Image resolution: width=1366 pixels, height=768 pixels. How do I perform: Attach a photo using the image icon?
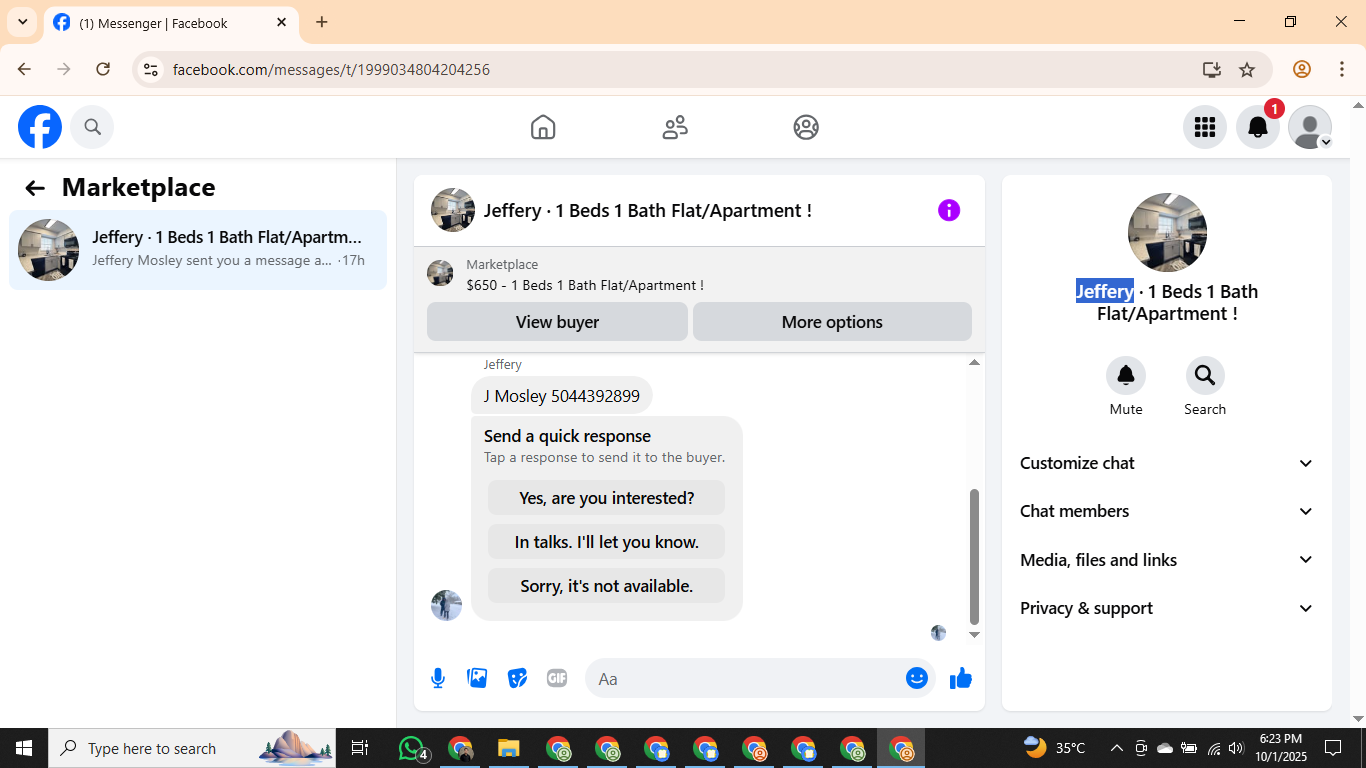click(x=478, y=678)
